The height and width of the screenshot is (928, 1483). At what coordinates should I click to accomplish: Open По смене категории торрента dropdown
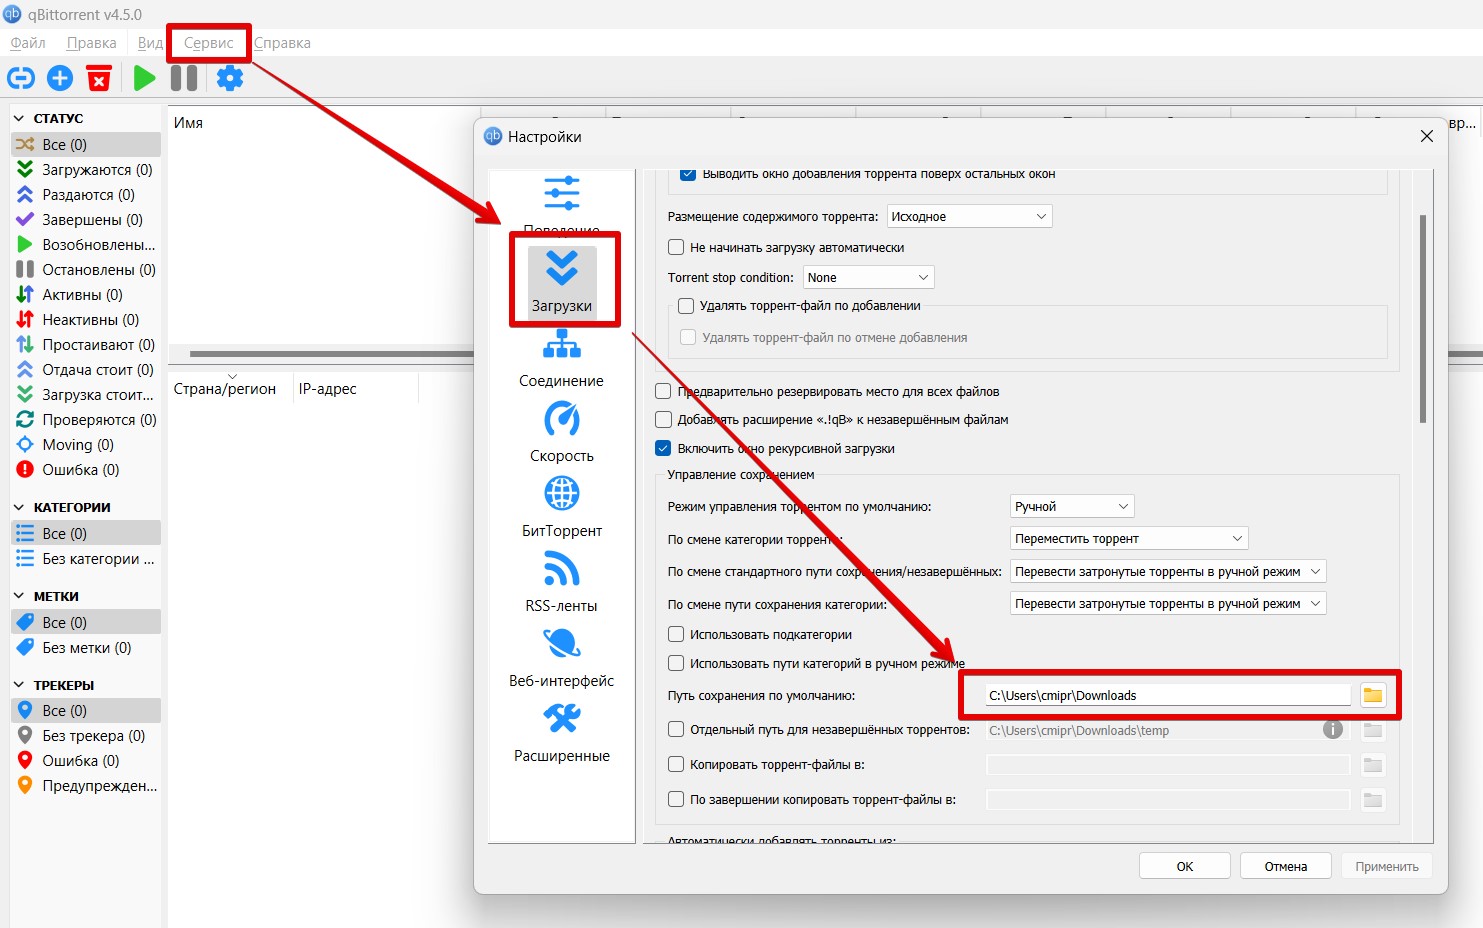[1130, 538]
